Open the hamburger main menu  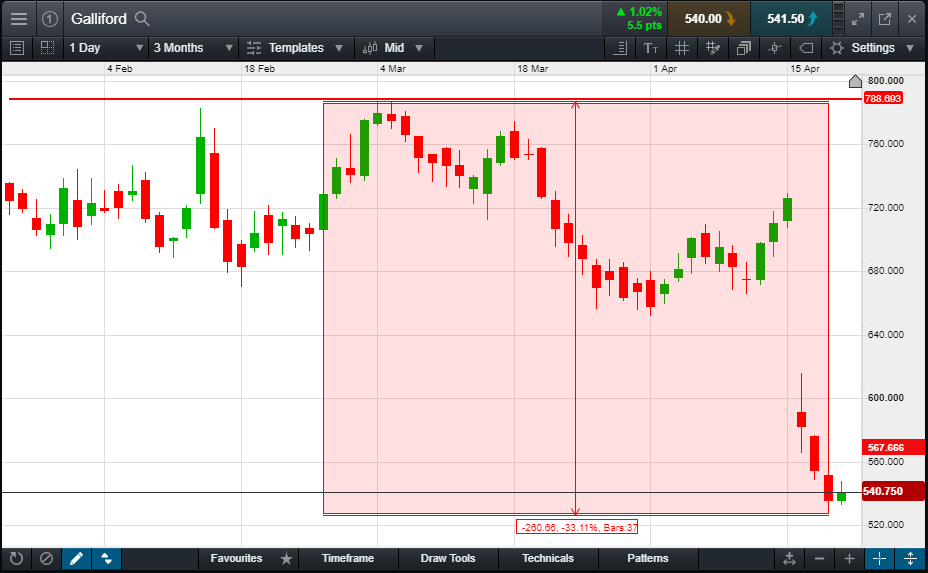click(19, 19)
